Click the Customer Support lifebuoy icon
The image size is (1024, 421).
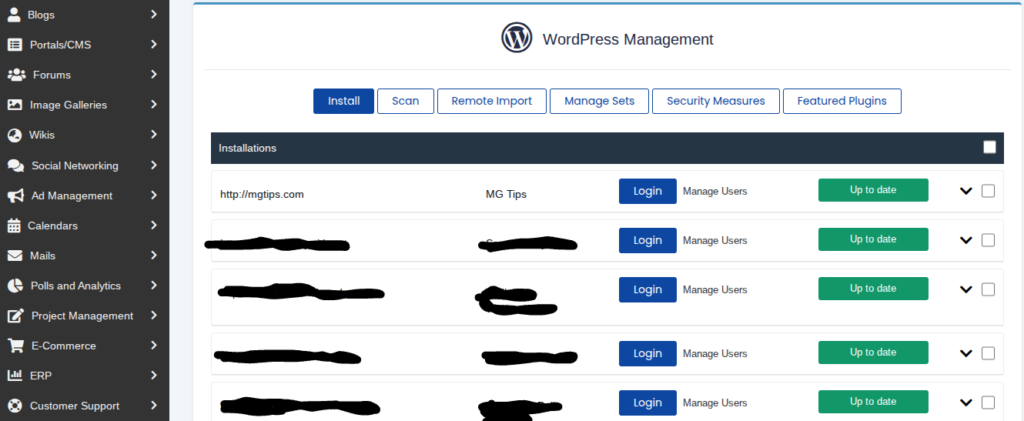tap(14, 406)
